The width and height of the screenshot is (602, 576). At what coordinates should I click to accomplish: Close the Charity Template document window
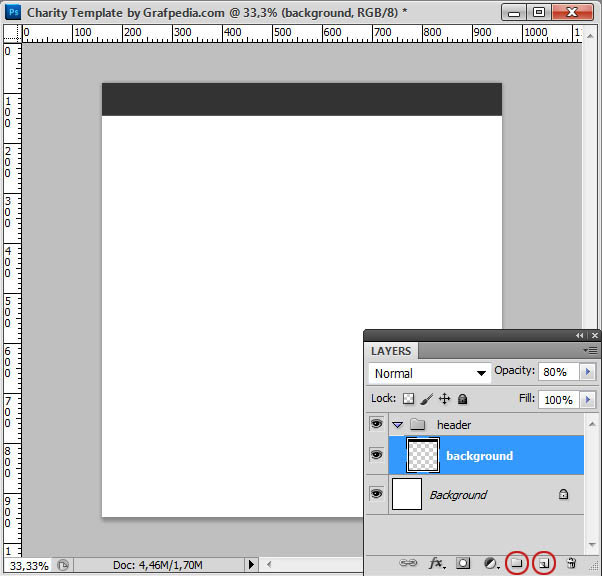pyautogui.click(x=572, y=13)
